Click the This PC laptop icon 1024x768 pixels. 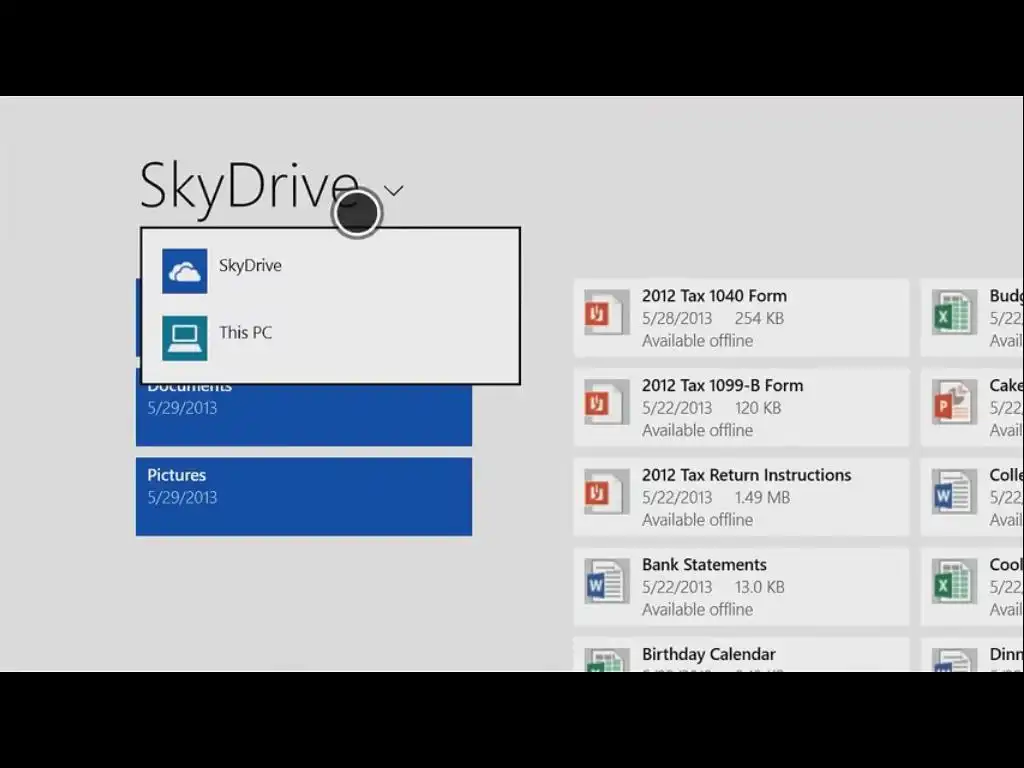[185, 338]
